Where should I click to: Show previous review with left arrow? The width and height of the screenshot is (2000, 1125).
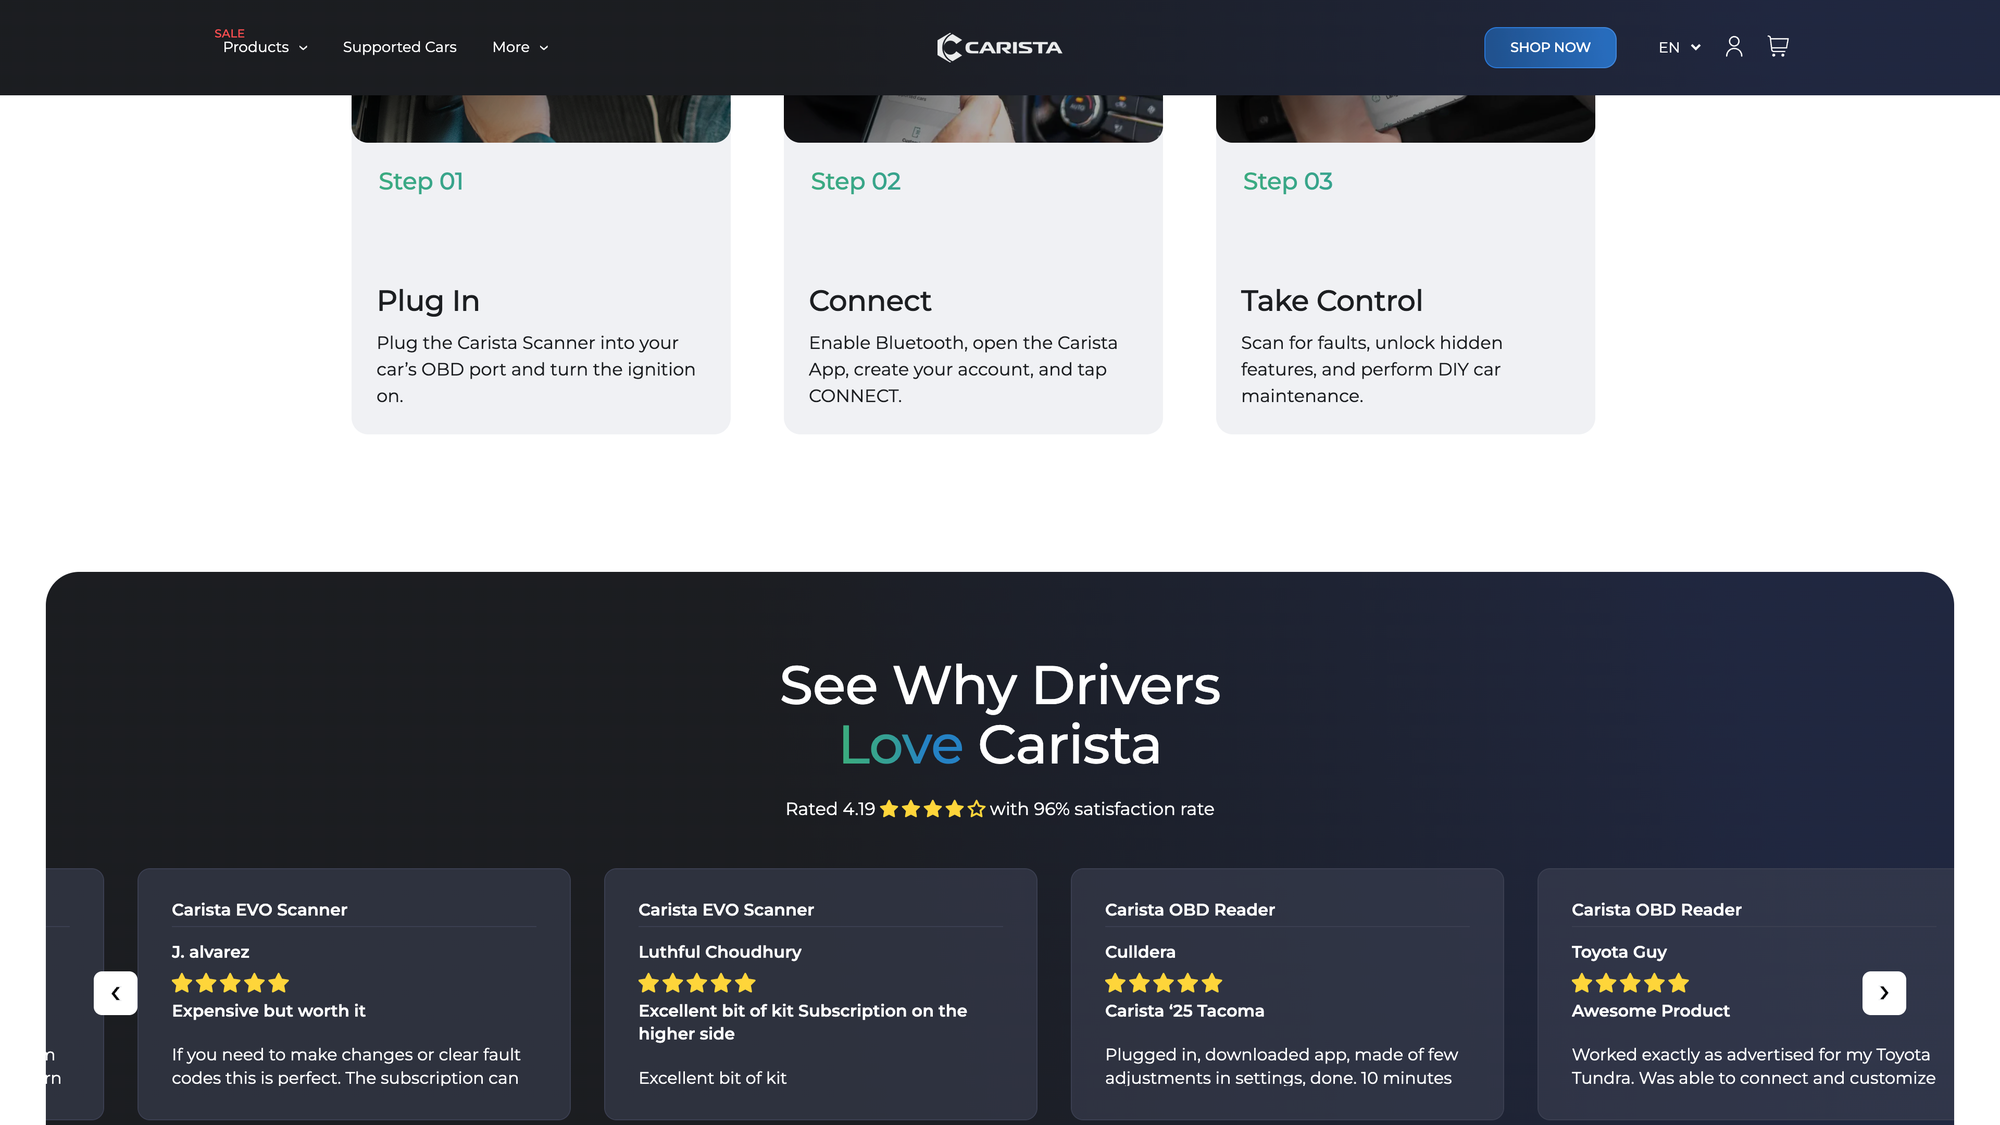116,993
